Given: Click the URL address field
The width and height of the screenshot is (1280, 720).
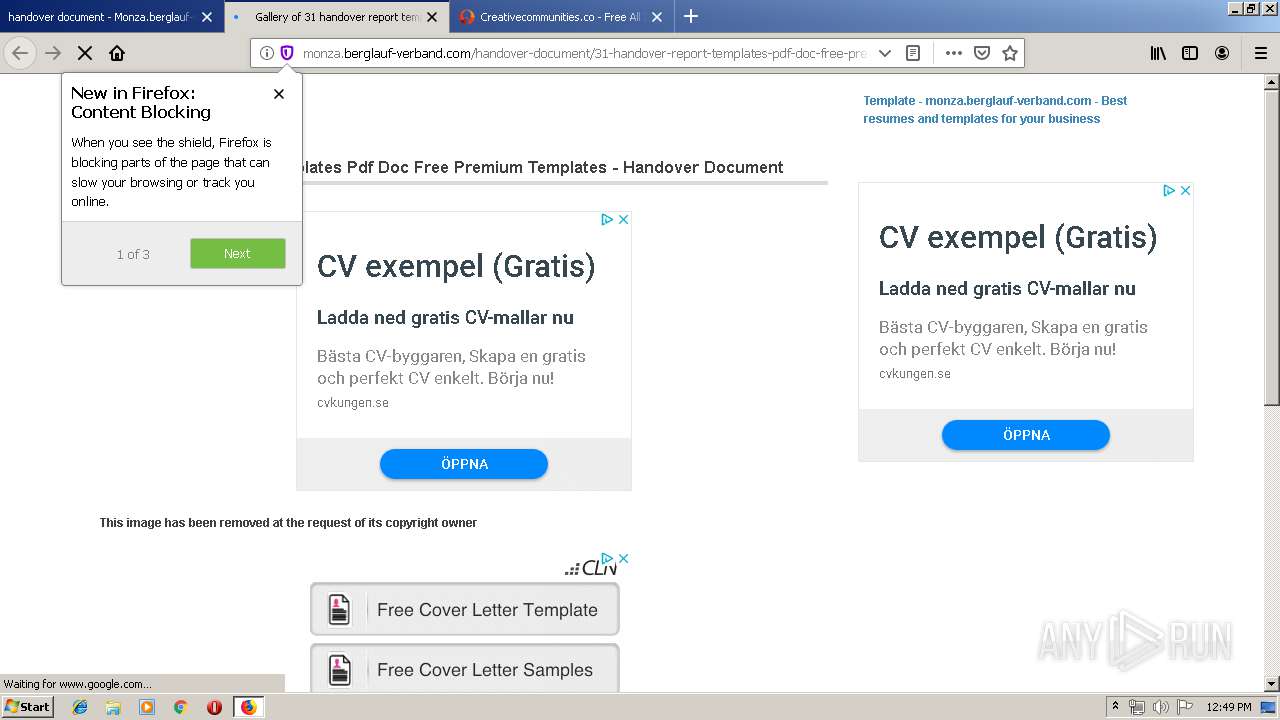Looking at the screenshot, I should pyautogui.click(x=585, y=53).
